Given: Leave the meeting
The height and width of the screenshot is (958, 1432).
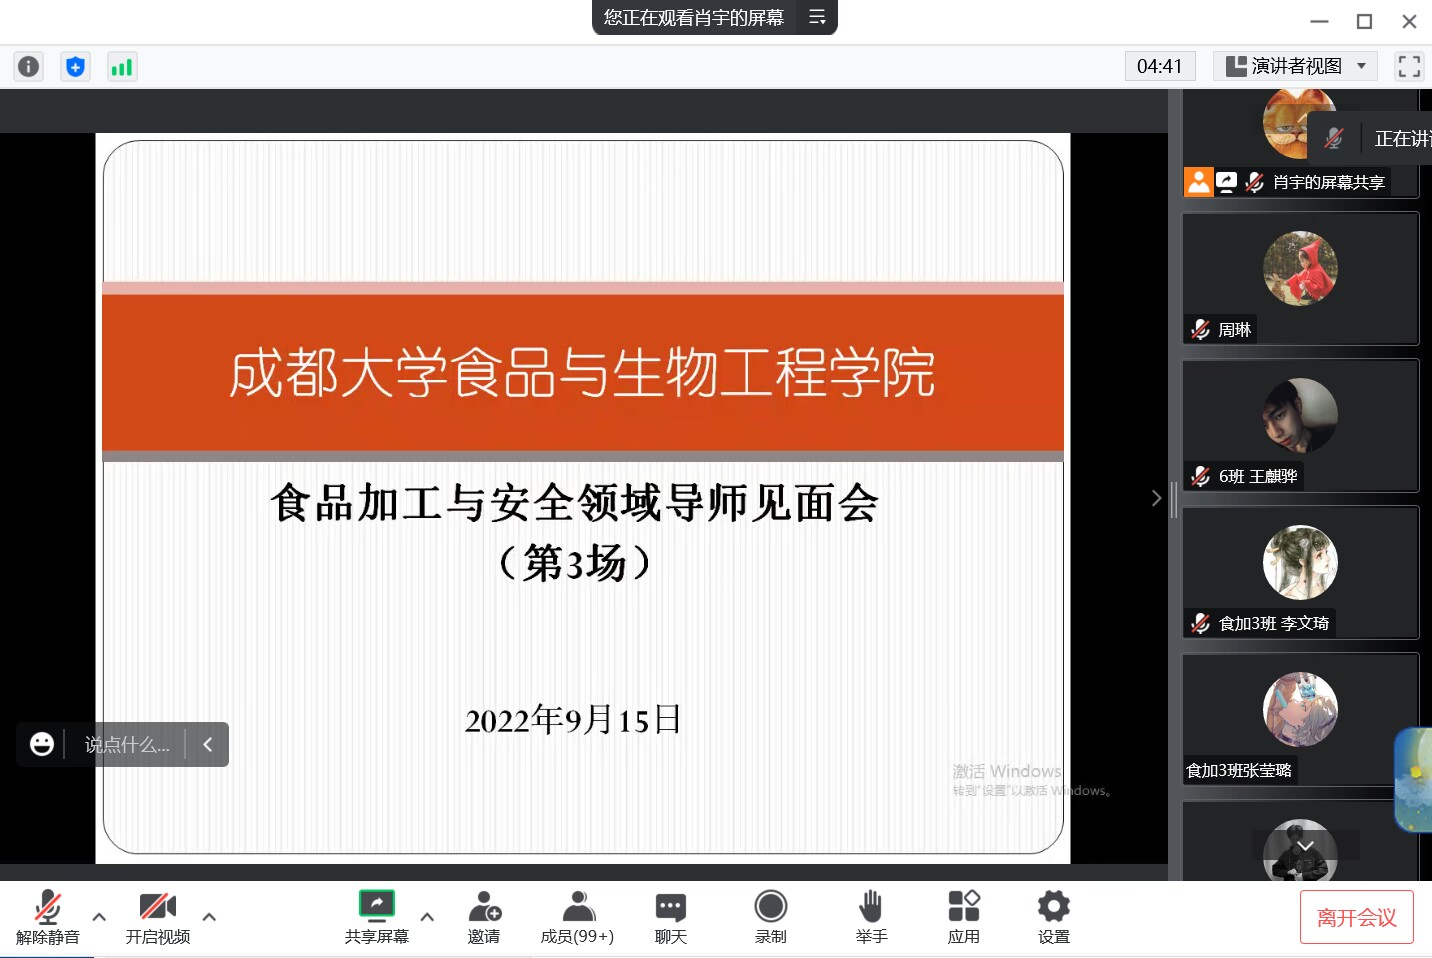Looking at the screenshot, I should 1356,917.
